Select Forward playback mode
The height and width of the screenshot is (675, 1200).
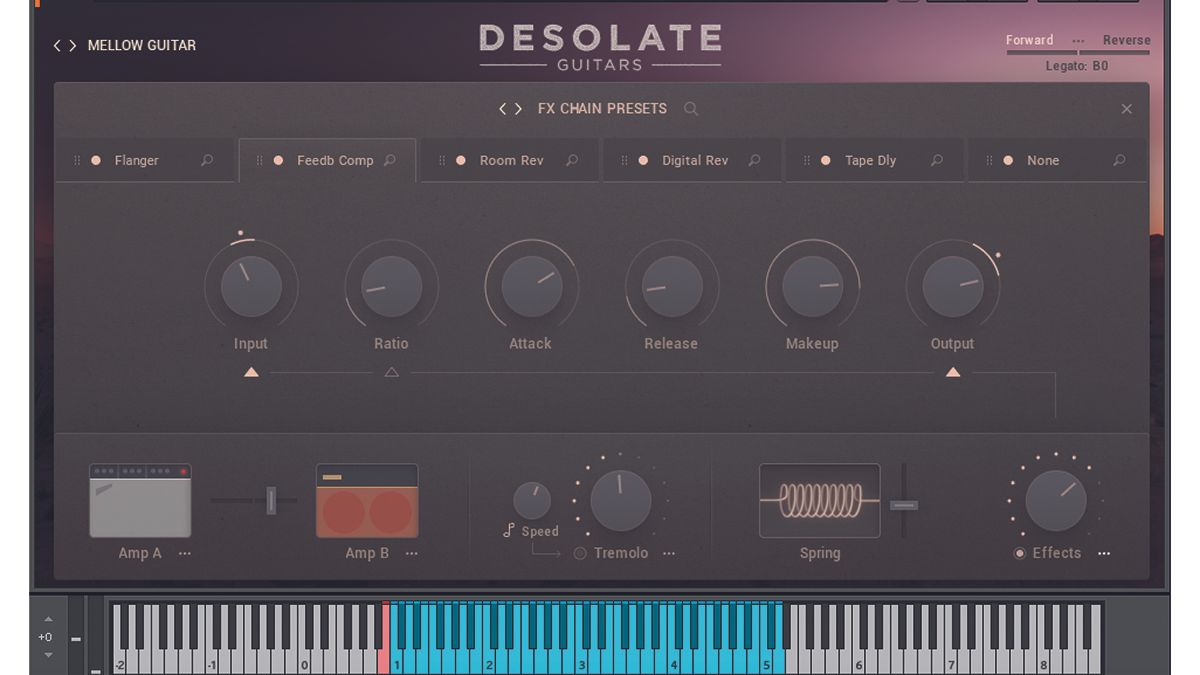click(x=1029, y=40)
